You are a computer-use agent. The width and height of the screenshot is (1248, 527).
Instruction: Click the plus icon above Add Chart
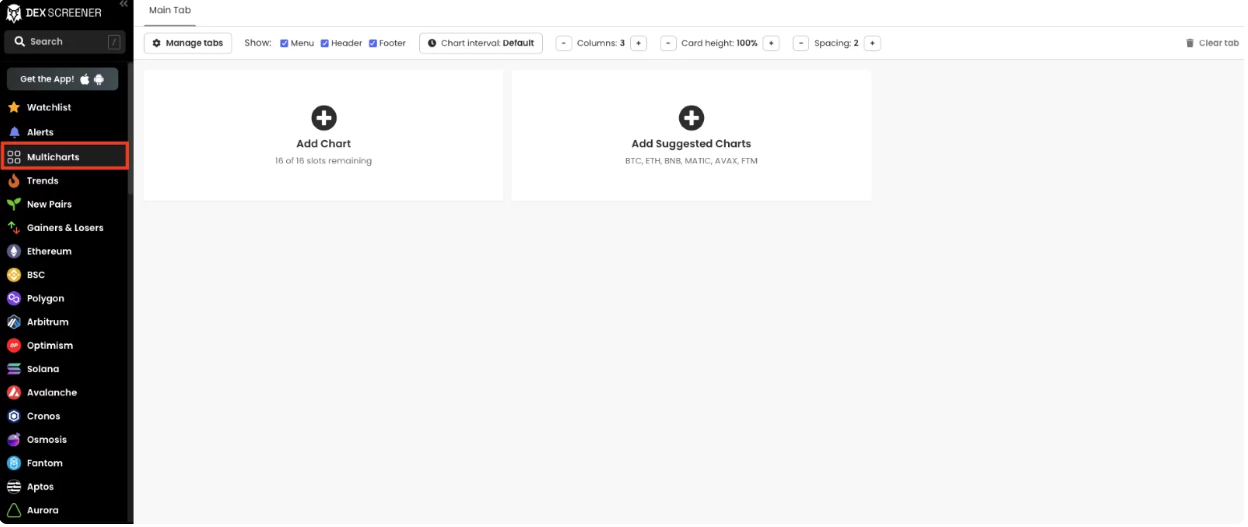(323, 118)
